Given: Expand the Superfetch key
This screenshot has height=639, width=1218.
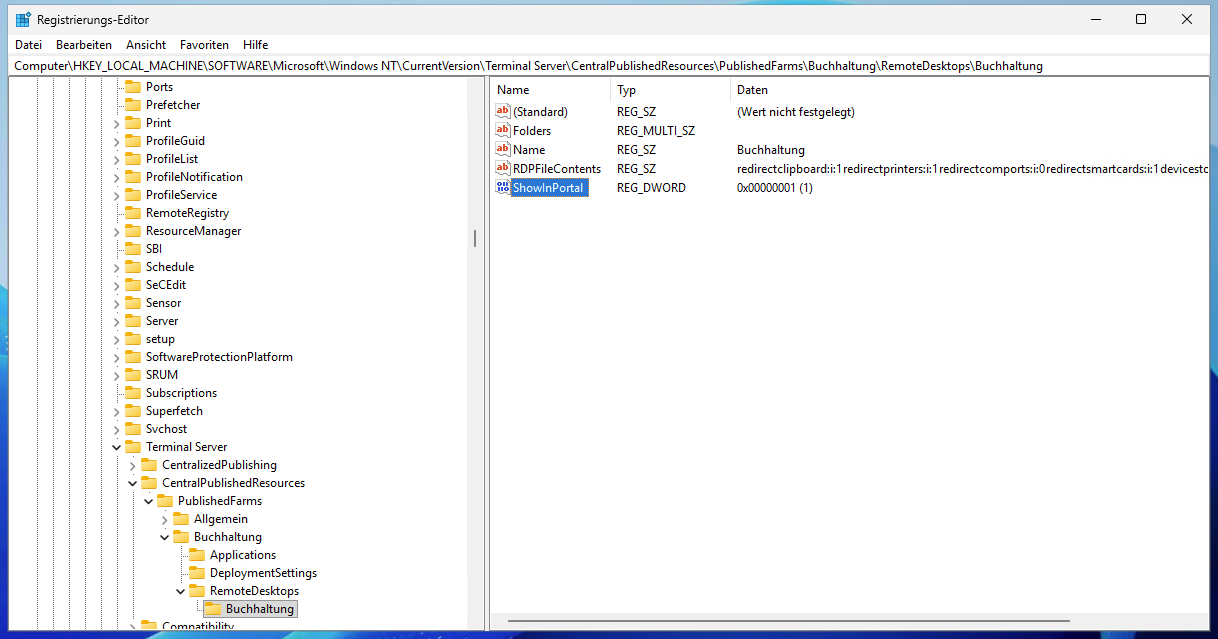Looking at the screenshot, I should pos(116,411).
